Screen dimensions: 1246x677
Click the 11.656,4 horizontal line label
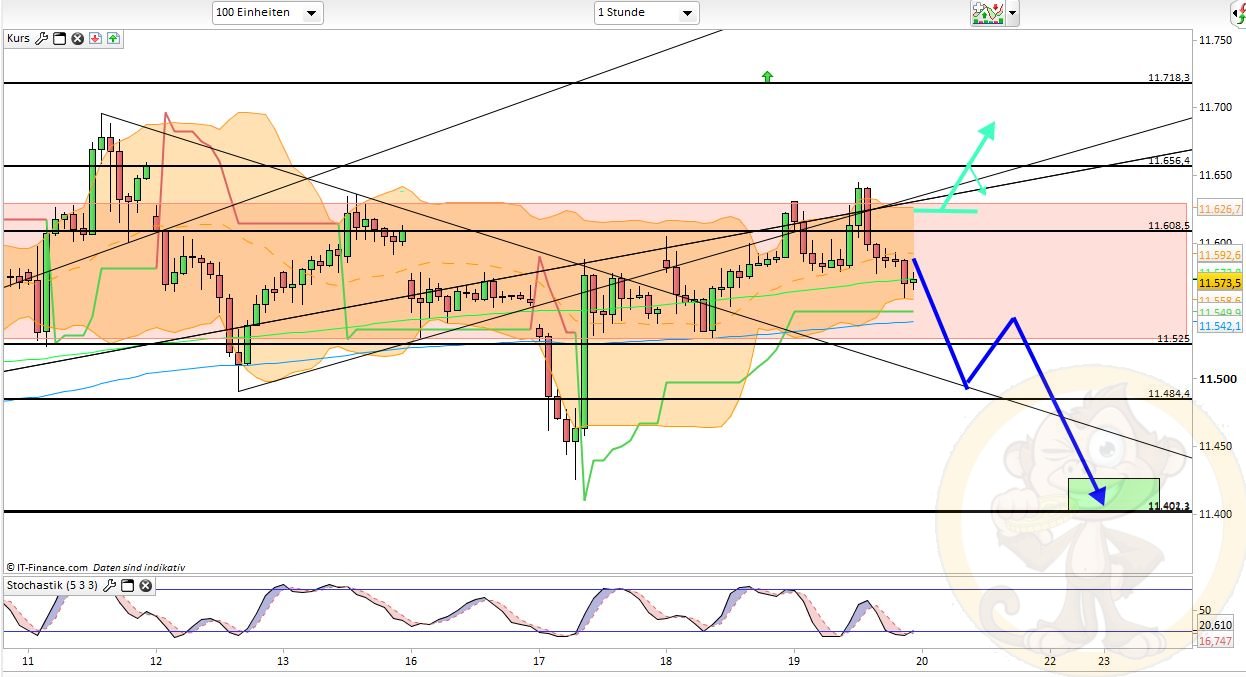1168,160
